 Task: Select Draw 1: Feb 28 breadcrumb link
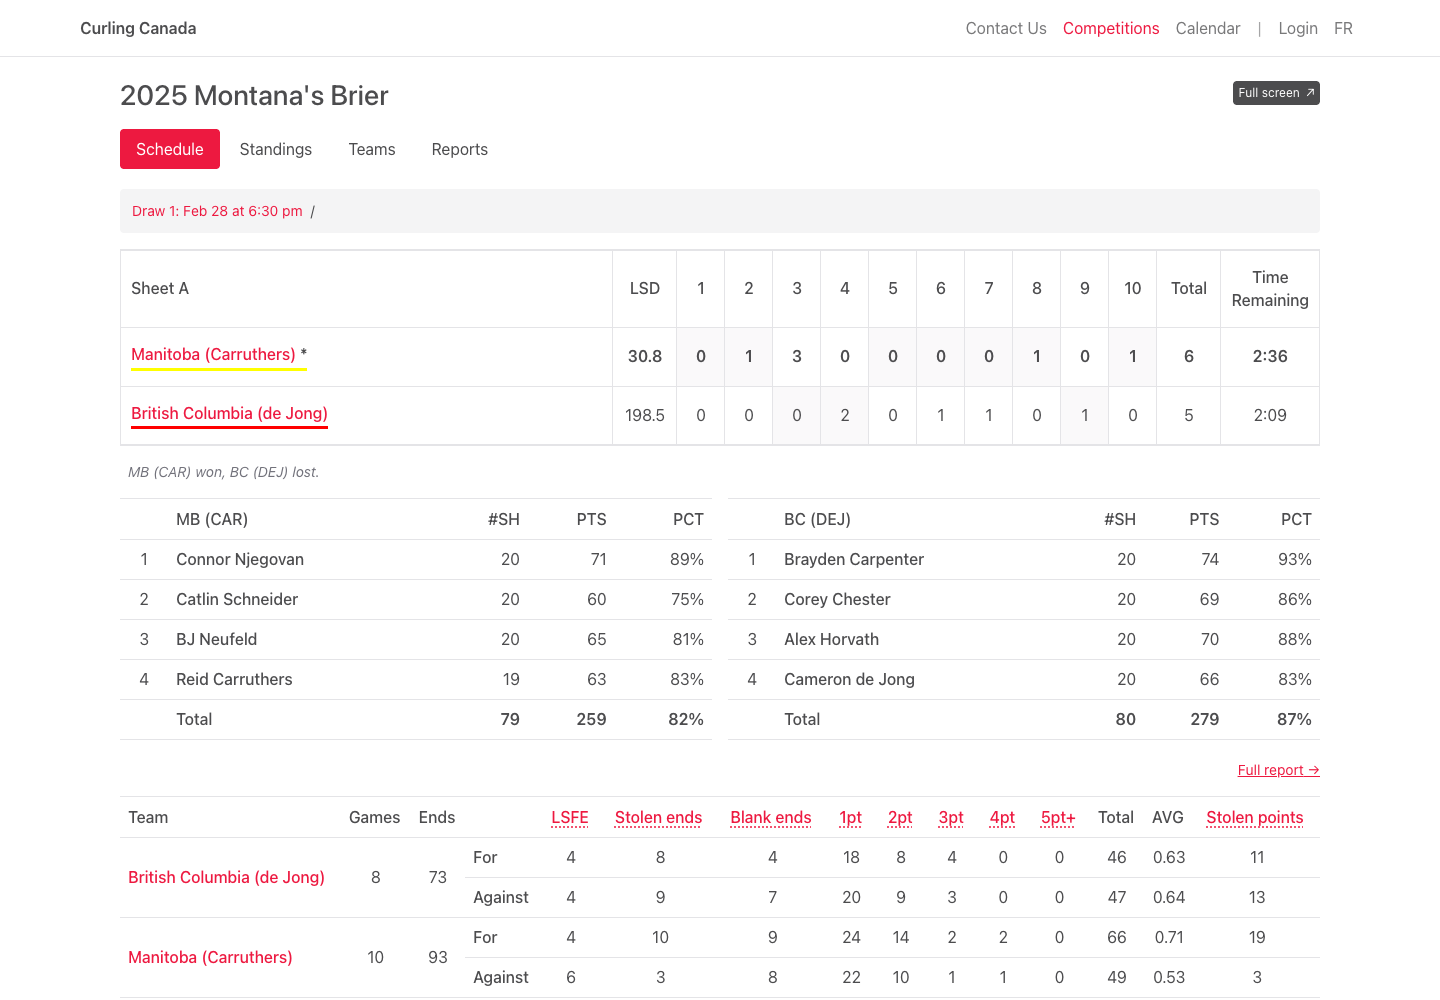tap(217, 211)
